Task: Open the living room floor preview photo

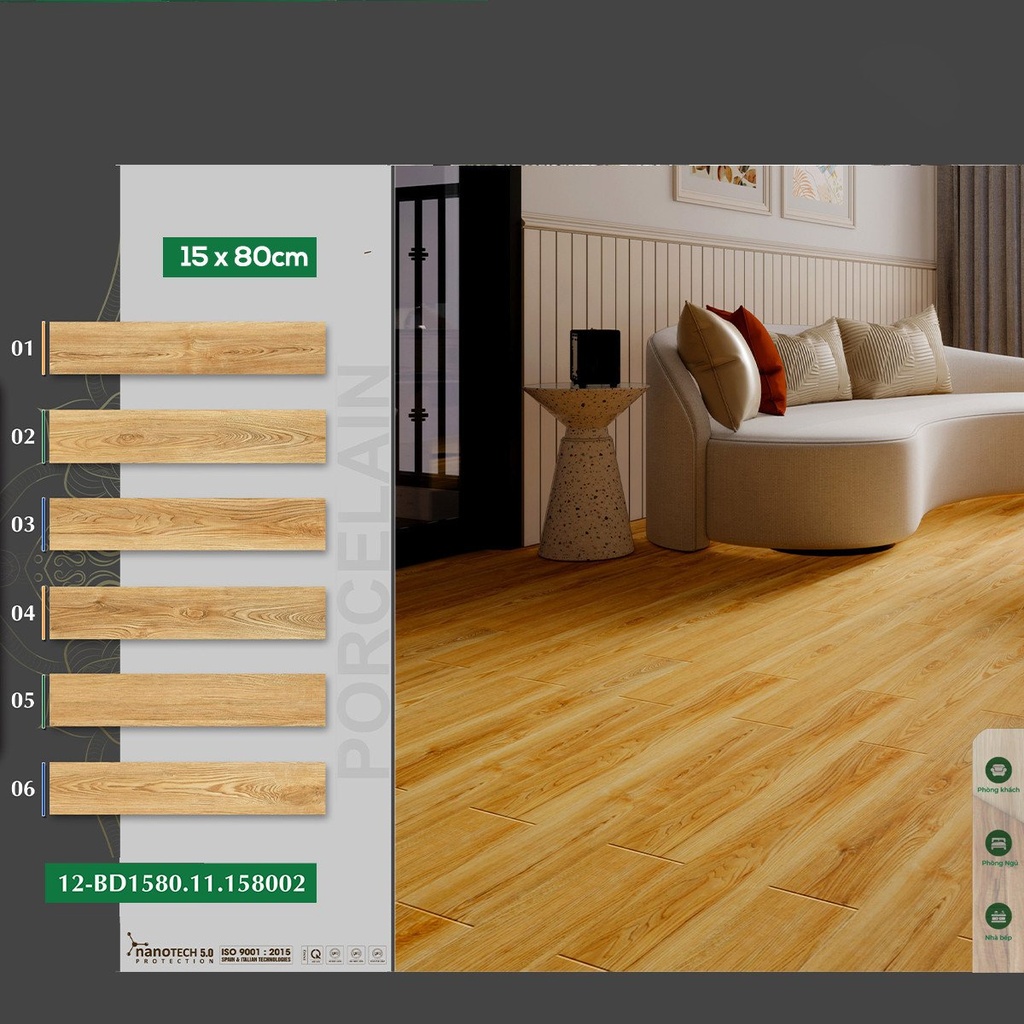Action: (709, 568)
